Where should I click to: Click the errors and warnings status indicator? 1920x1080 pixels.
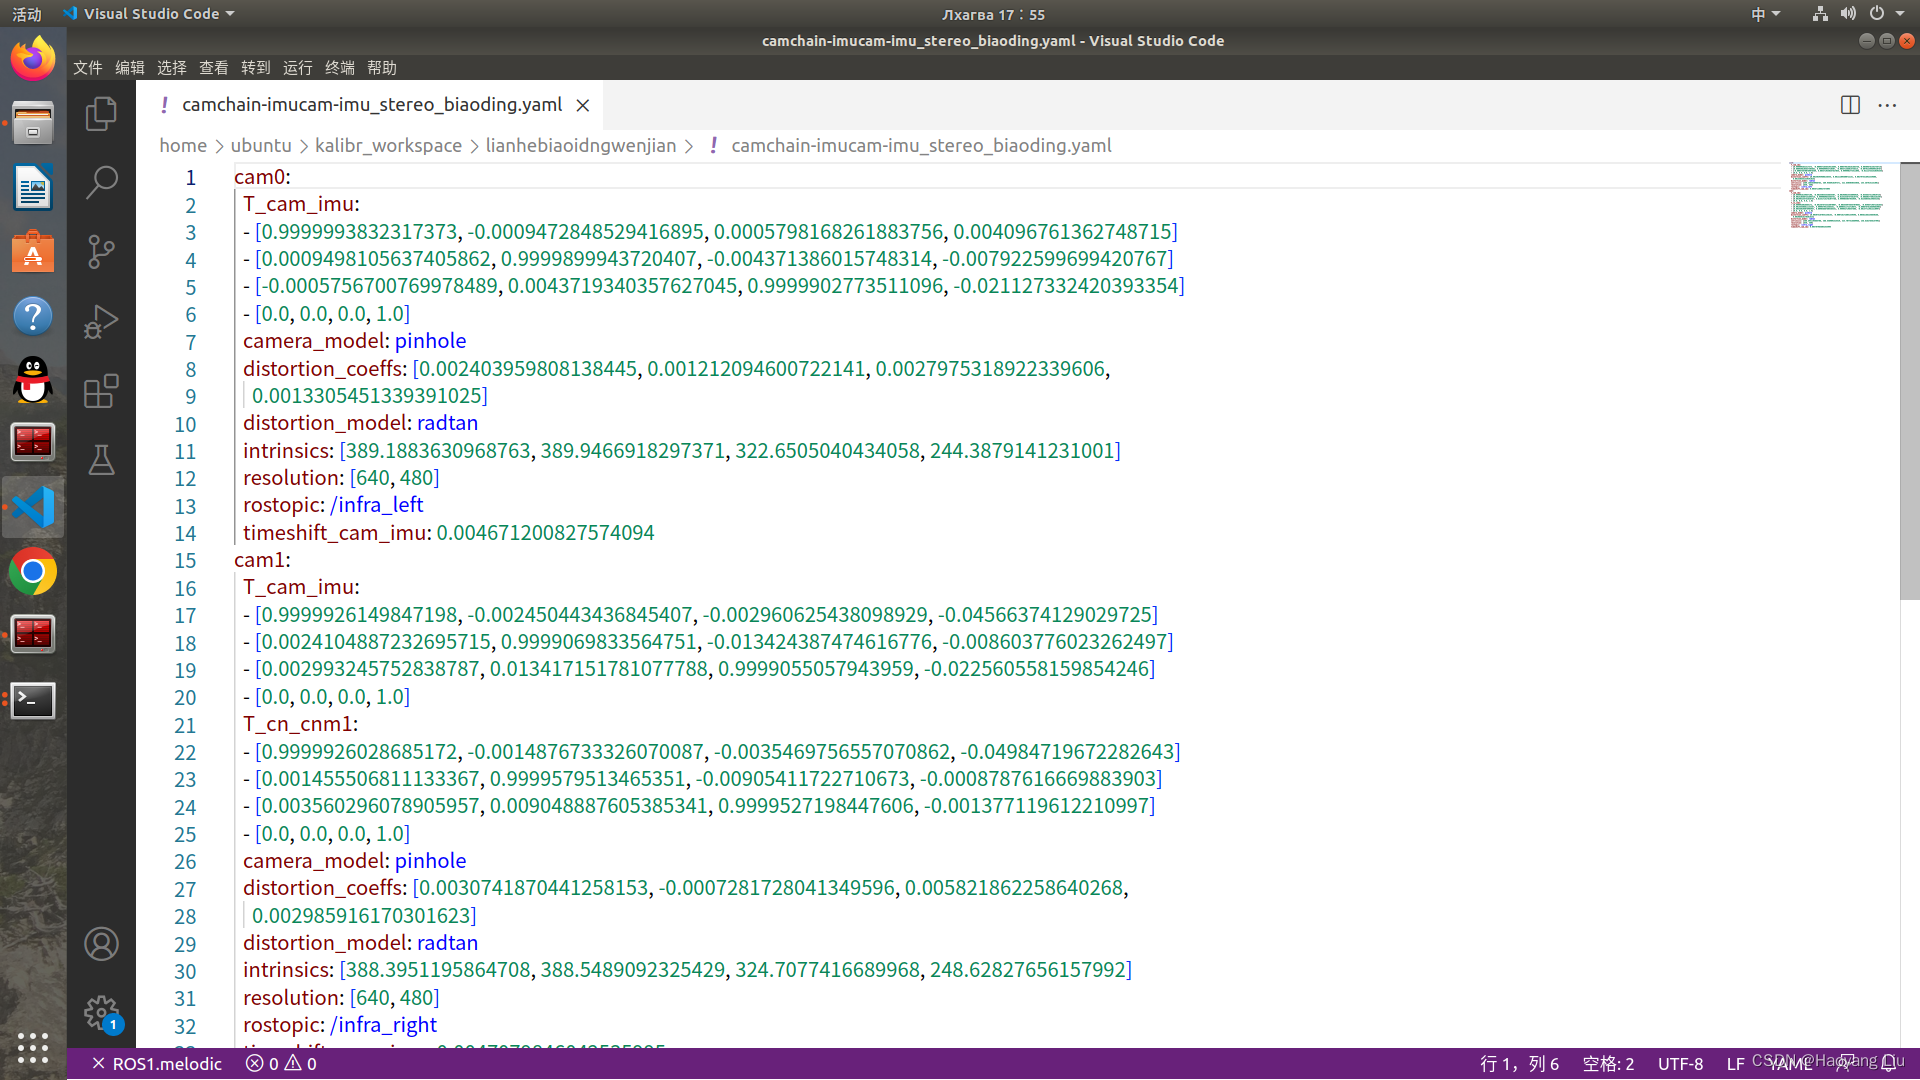281,1064
